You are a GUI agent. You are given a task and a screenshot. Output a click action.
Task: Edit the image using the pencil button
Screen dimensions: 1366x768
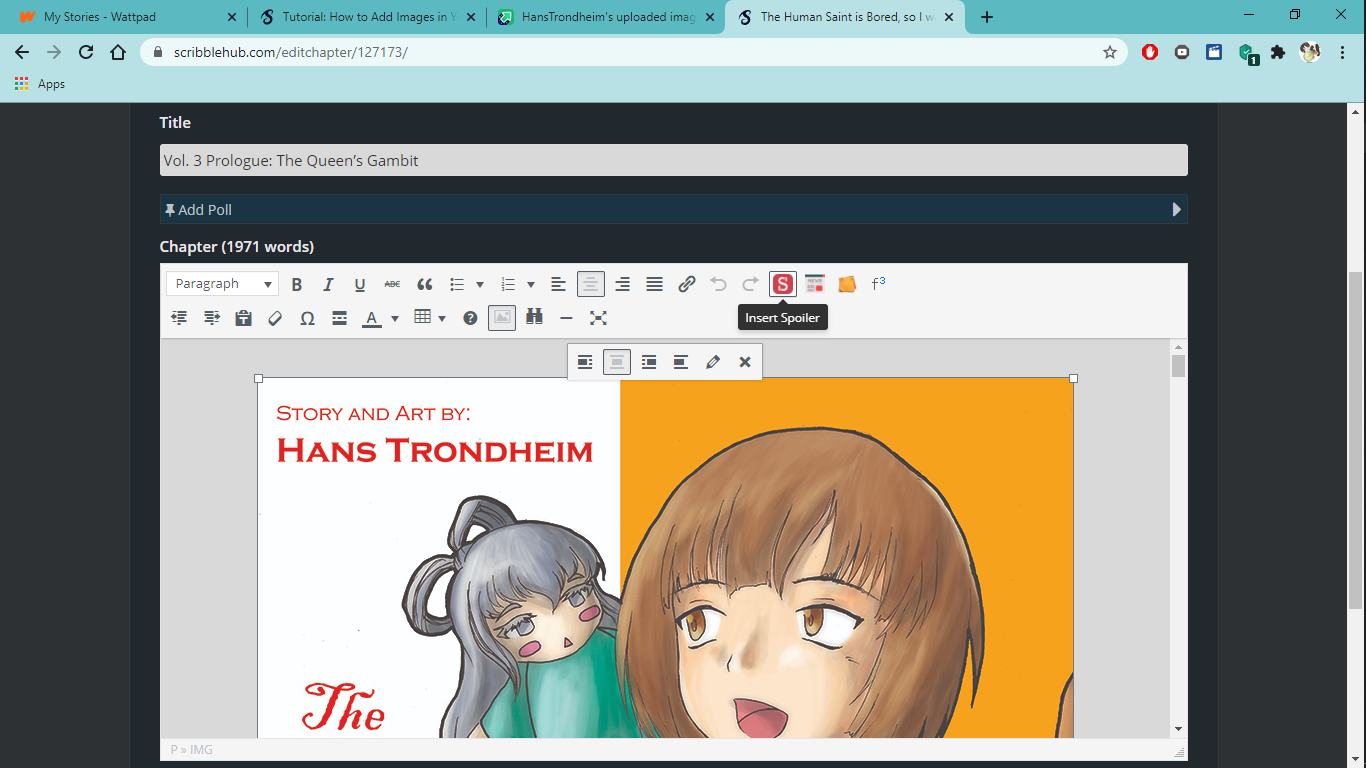(x=712, y=362)
